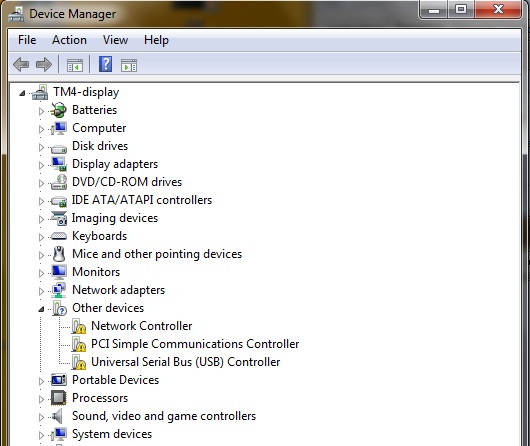Select the Network Controller warning device icon
Image resolution: width=530 pixels, height=446 pixels.
79,326
